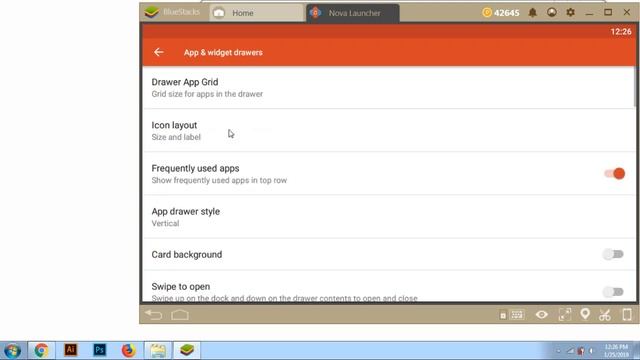Viewport: 640px width, 360px height.
Task: Click the small lock icon near the keyboard icon
Action: click(x=503, y=315)
